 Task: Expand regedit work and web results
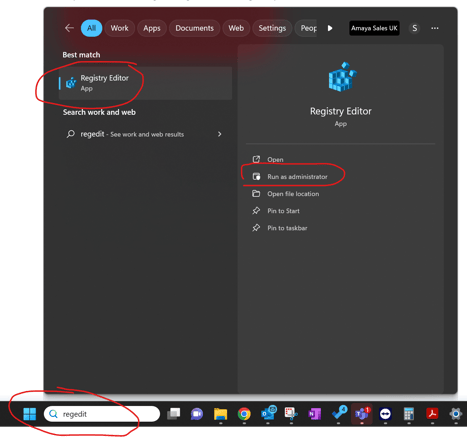[219, 134]
